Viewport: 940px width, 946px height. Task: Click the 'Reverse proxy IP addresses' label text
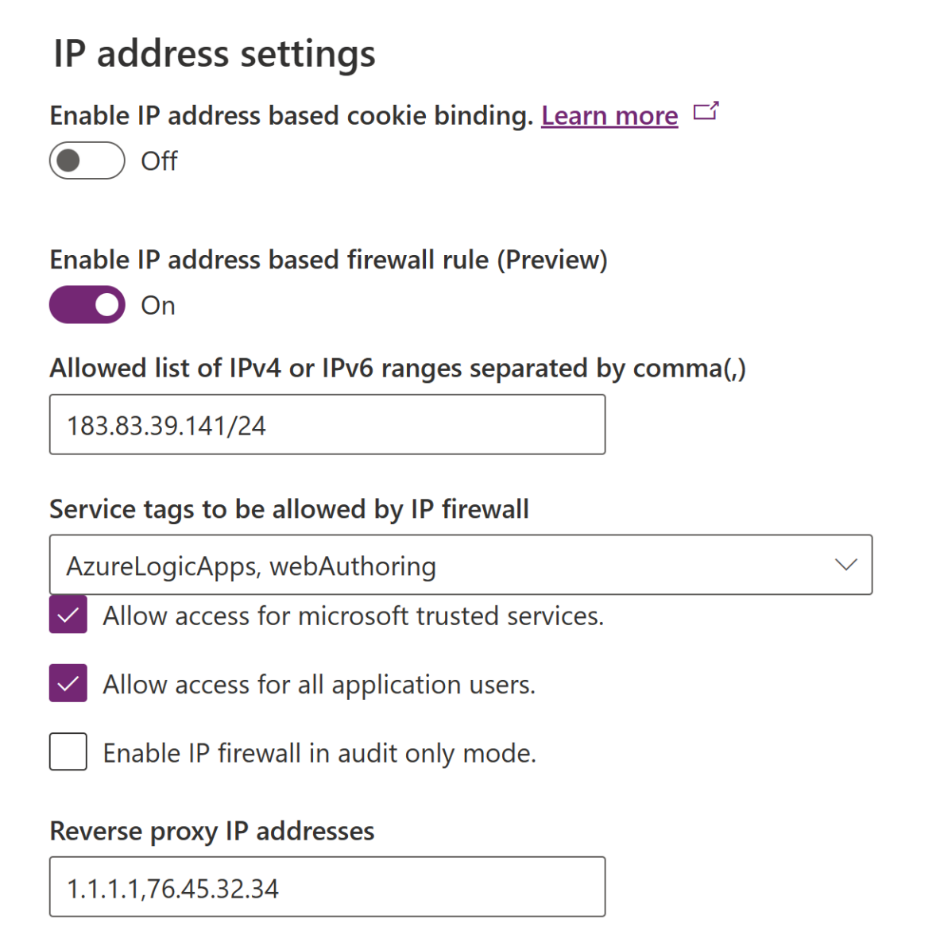click(x=212, y=831)
